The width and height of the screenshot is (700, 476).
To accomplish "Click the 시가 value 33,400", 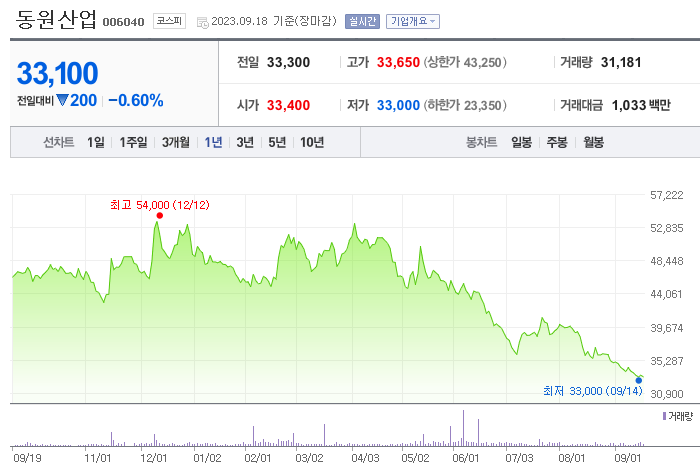I will (x=288, y=105).
